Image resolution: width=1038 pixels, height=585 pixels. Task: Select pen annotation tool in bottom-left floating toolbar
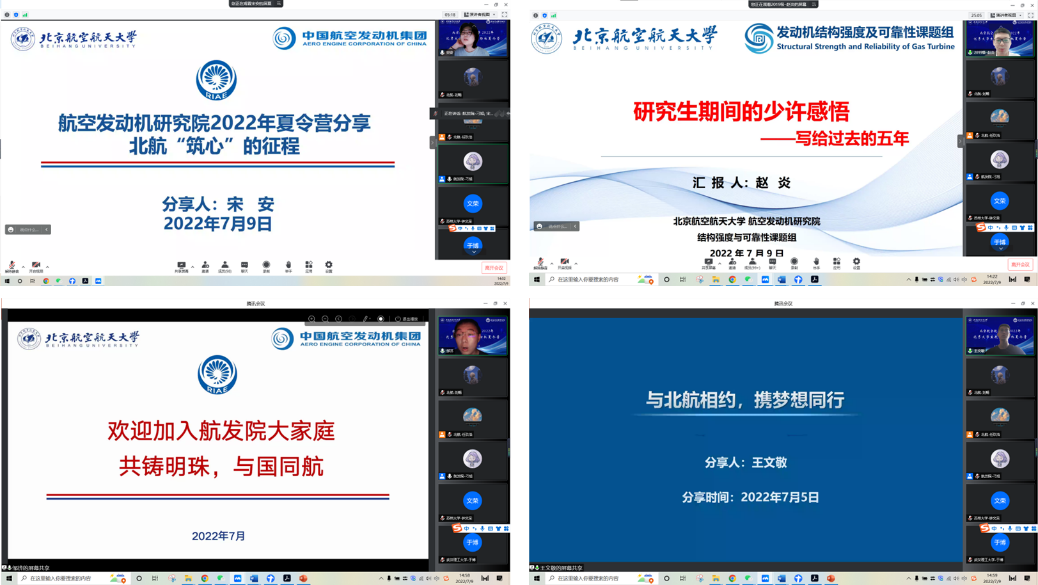pos(366,319)
